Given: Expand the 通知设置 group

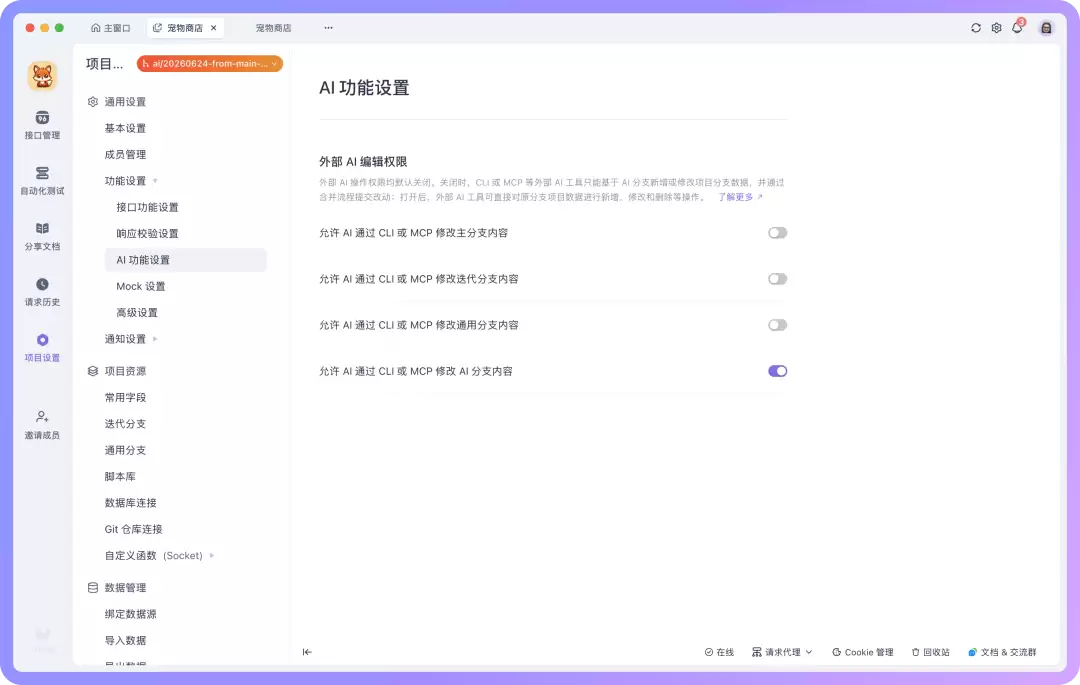Looking at the screenshot, I should pyautogui.click(x=155, y=339).
